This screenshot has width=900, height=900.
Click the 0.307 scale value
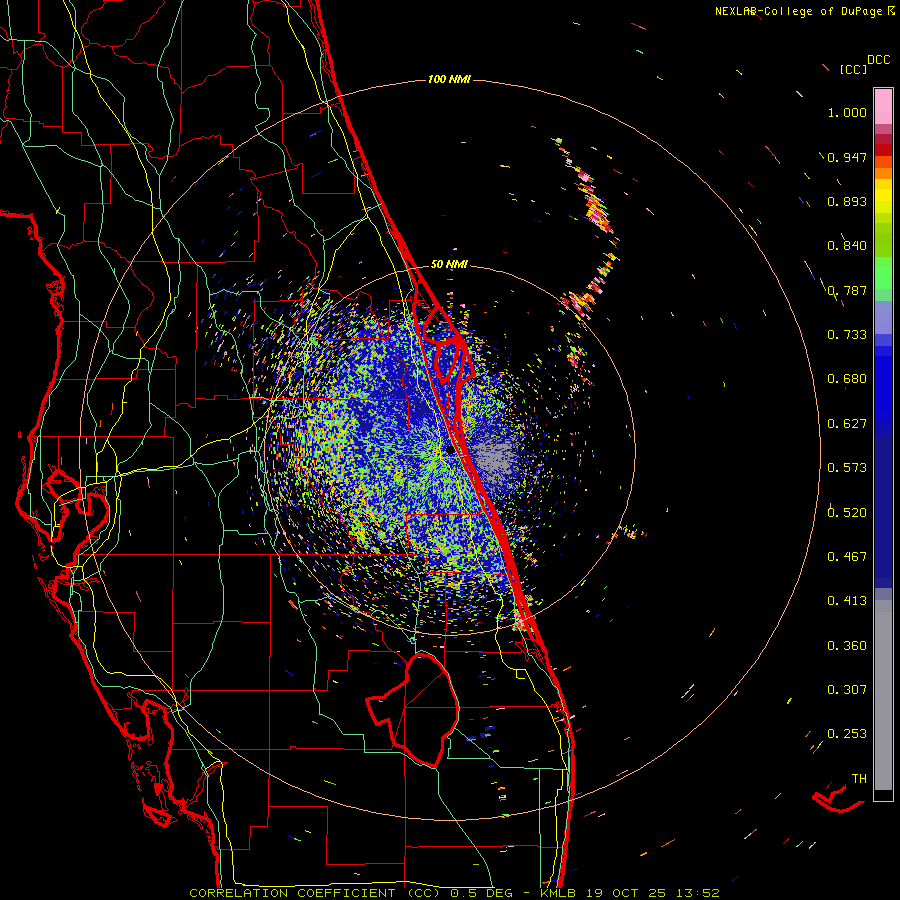click(847, 690)
